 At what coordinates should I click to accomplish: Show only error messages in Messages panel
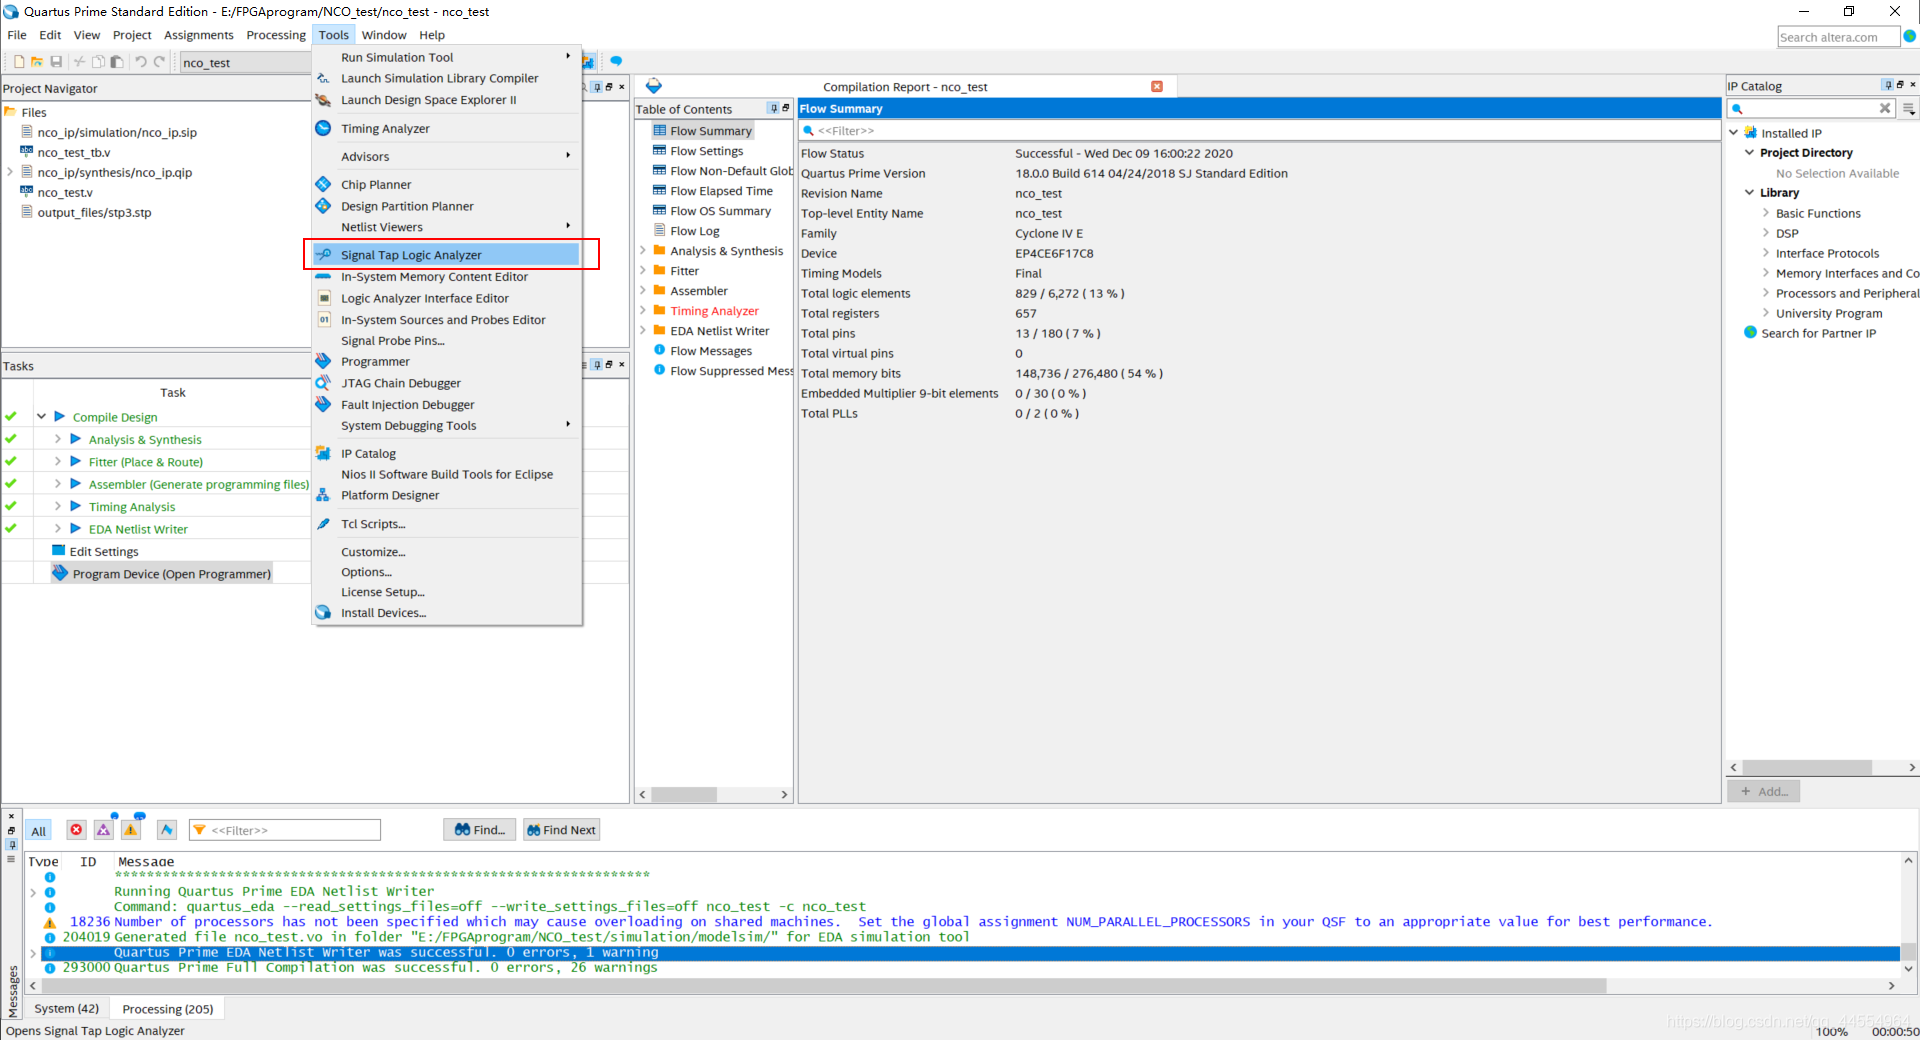tap(76, 830)
